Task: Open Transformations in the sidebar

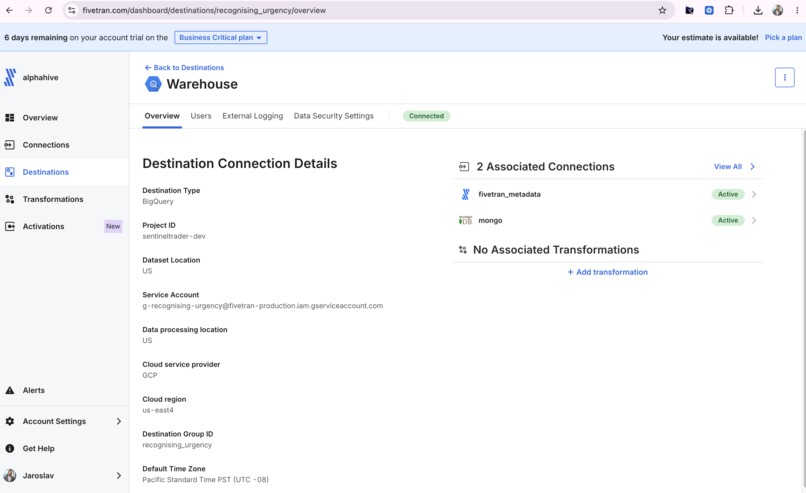Action: click(x=53, y=199)
